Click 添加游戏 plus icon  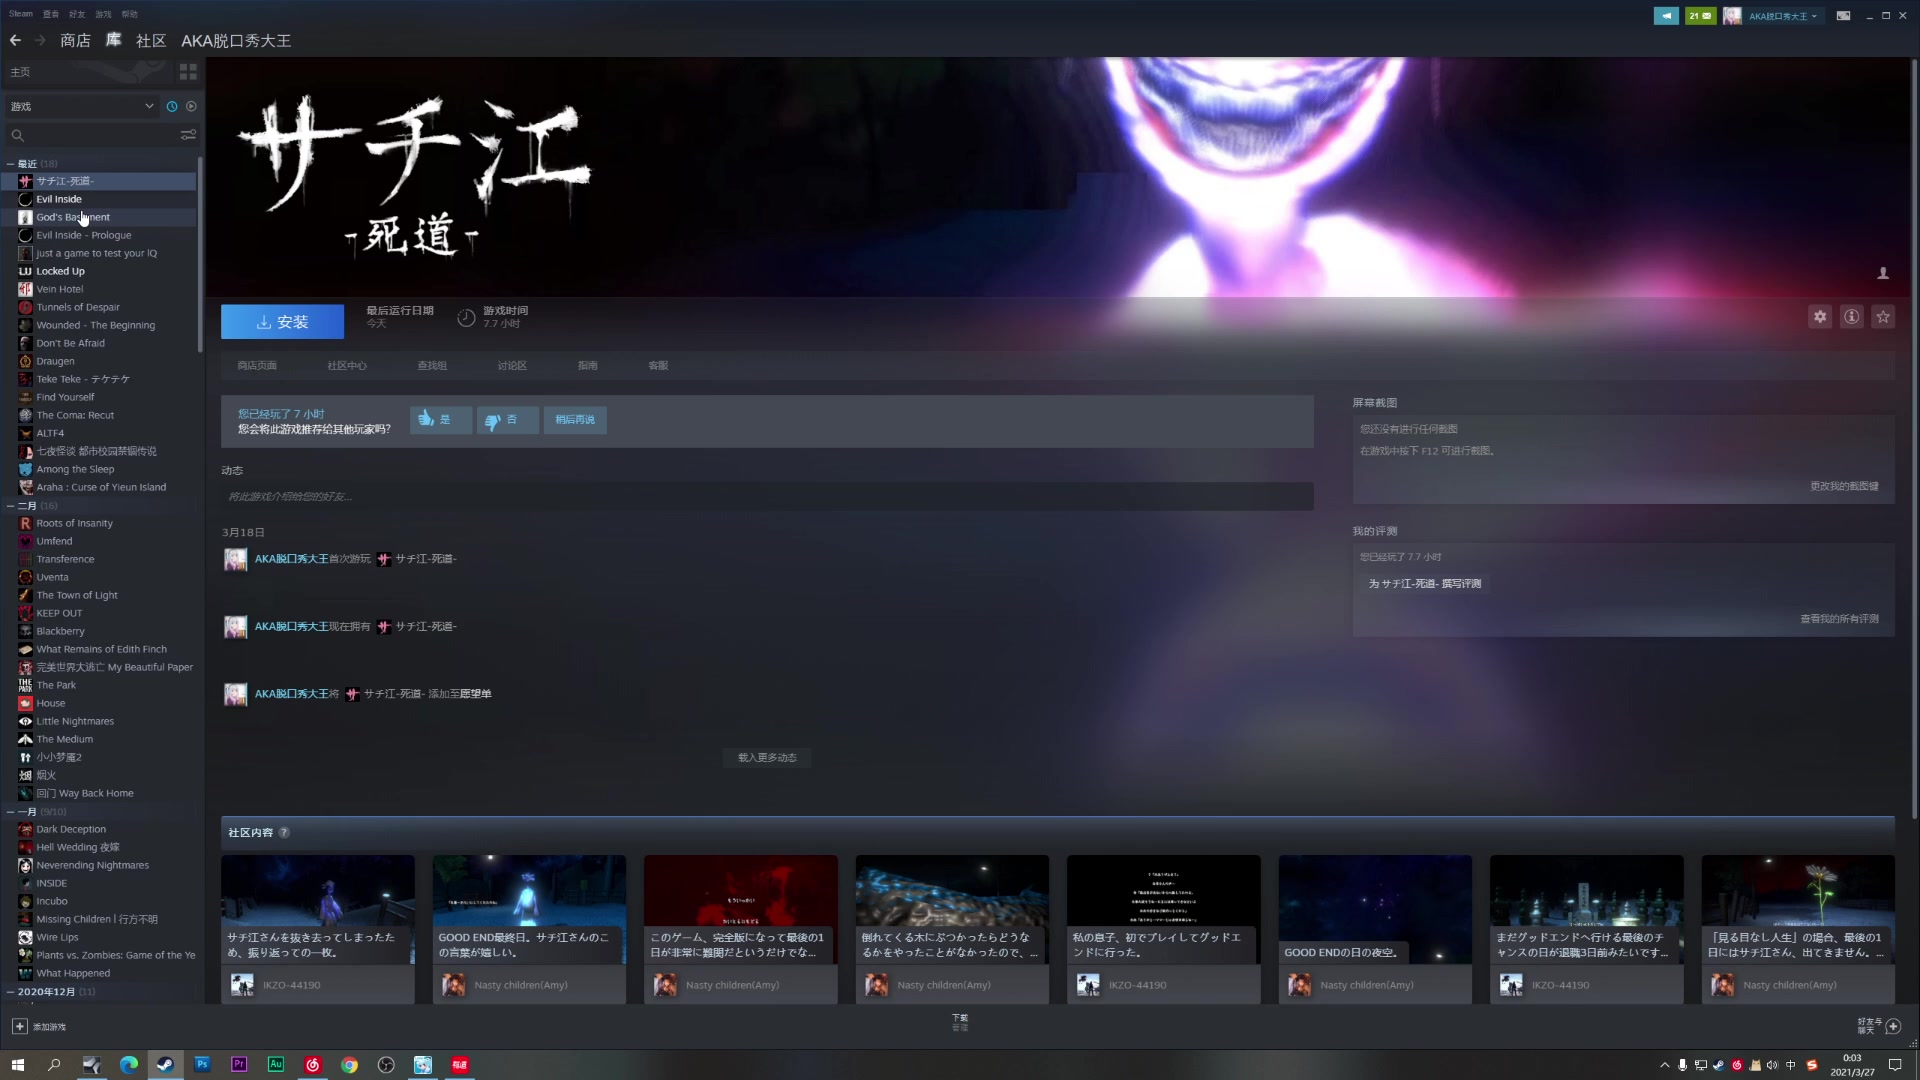[19, 1026]
